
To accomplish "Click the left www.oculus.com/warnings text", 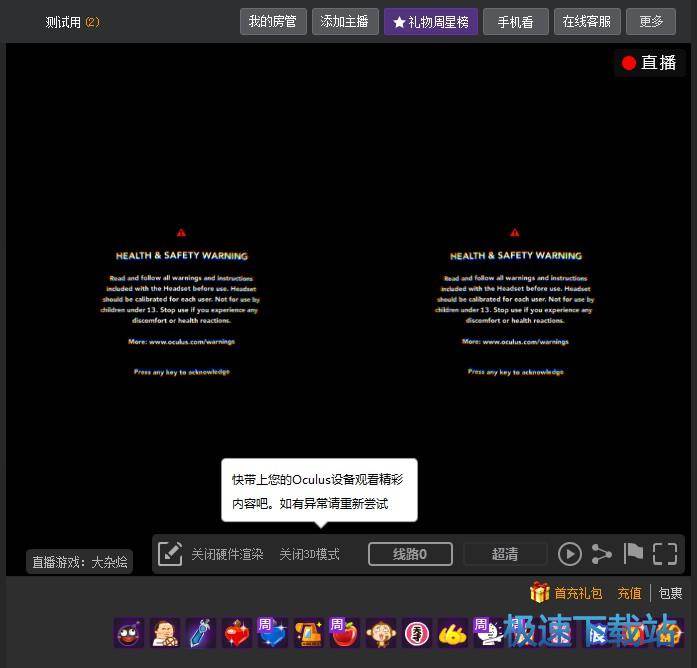I will coord(192,342).
